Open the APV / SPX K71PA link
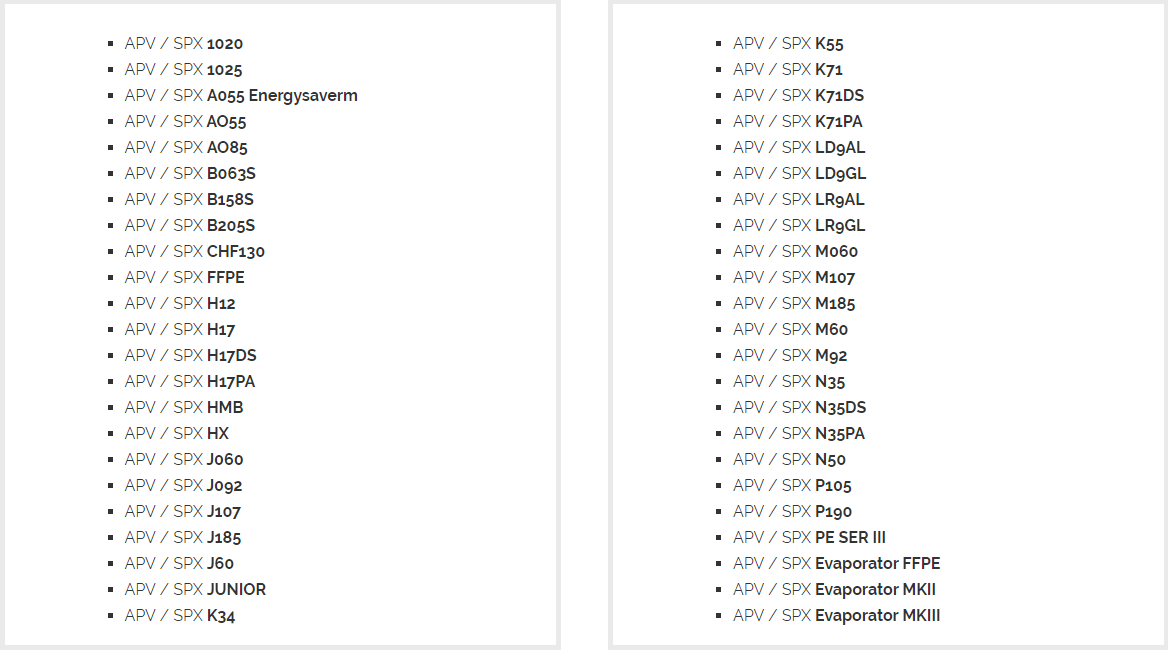This screenshot has height=652, width=1168. (798, 121)
